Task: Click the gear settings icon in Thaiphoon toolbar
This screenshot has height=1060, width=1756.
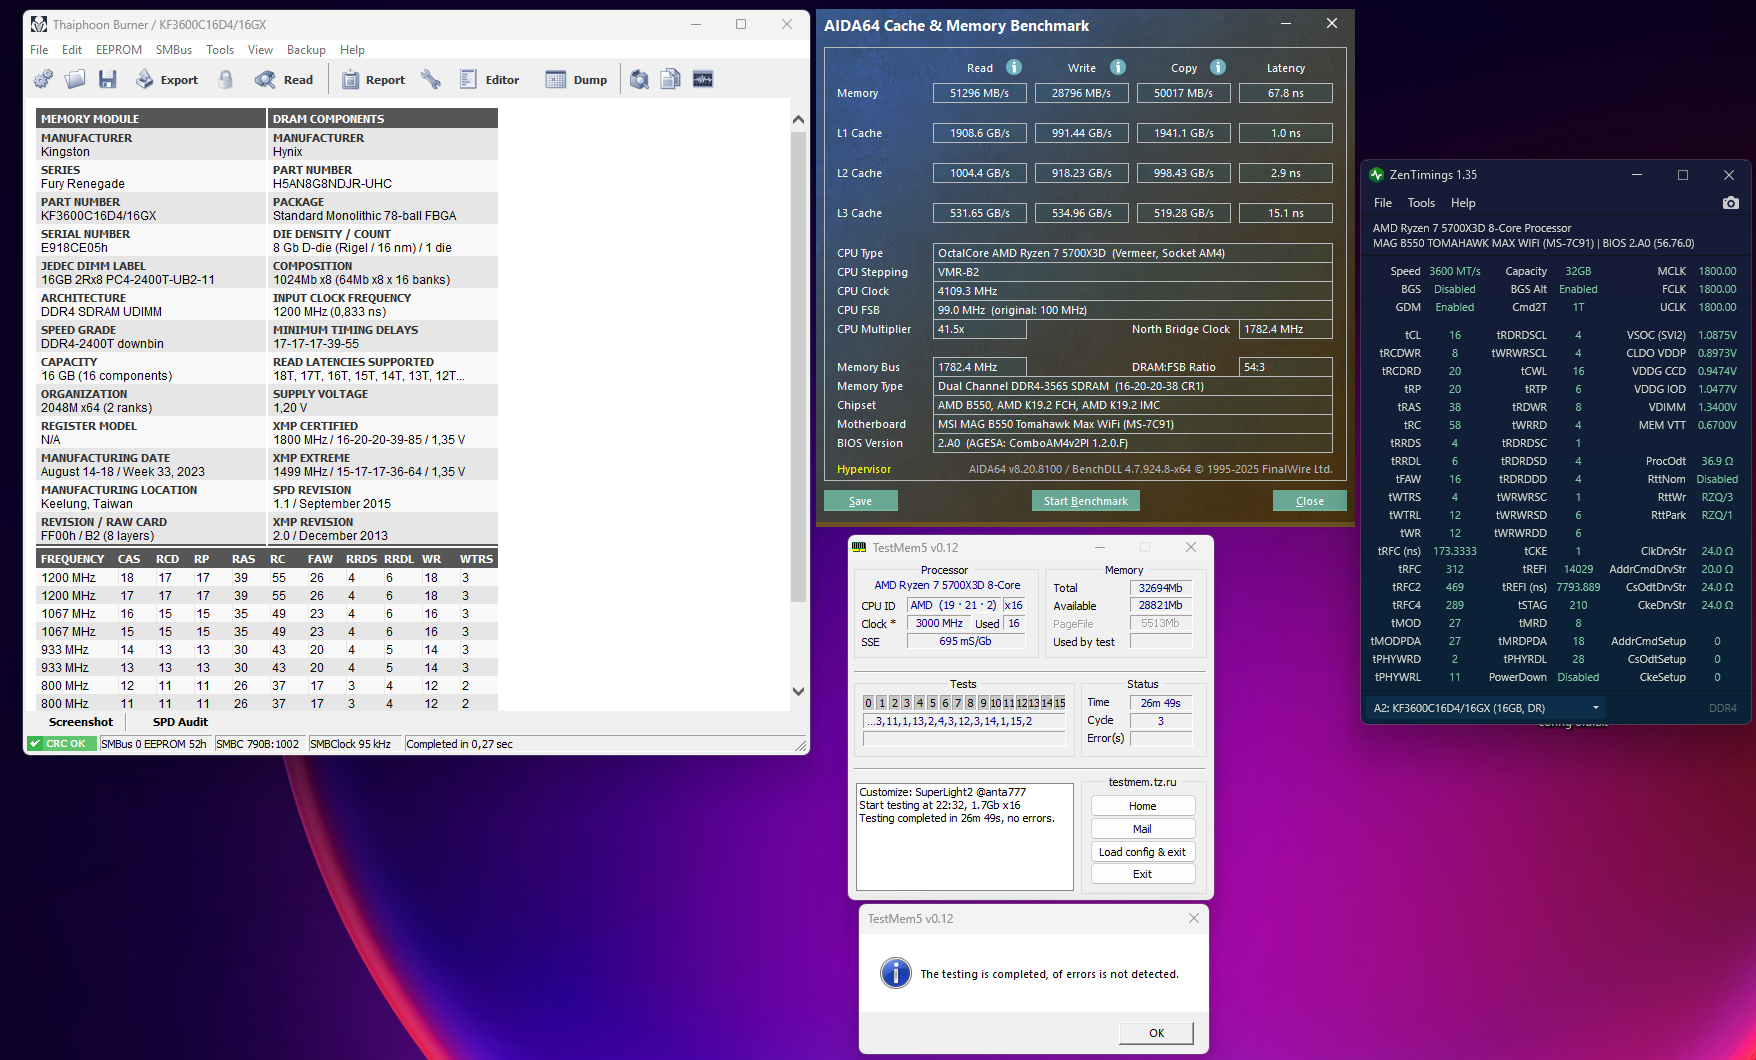Action: tap(43, 80)
